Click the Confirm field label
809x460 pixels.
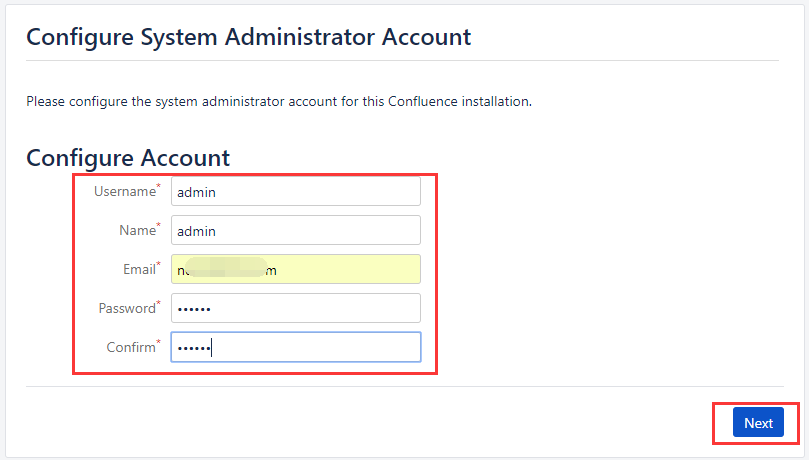coord(131,347)
